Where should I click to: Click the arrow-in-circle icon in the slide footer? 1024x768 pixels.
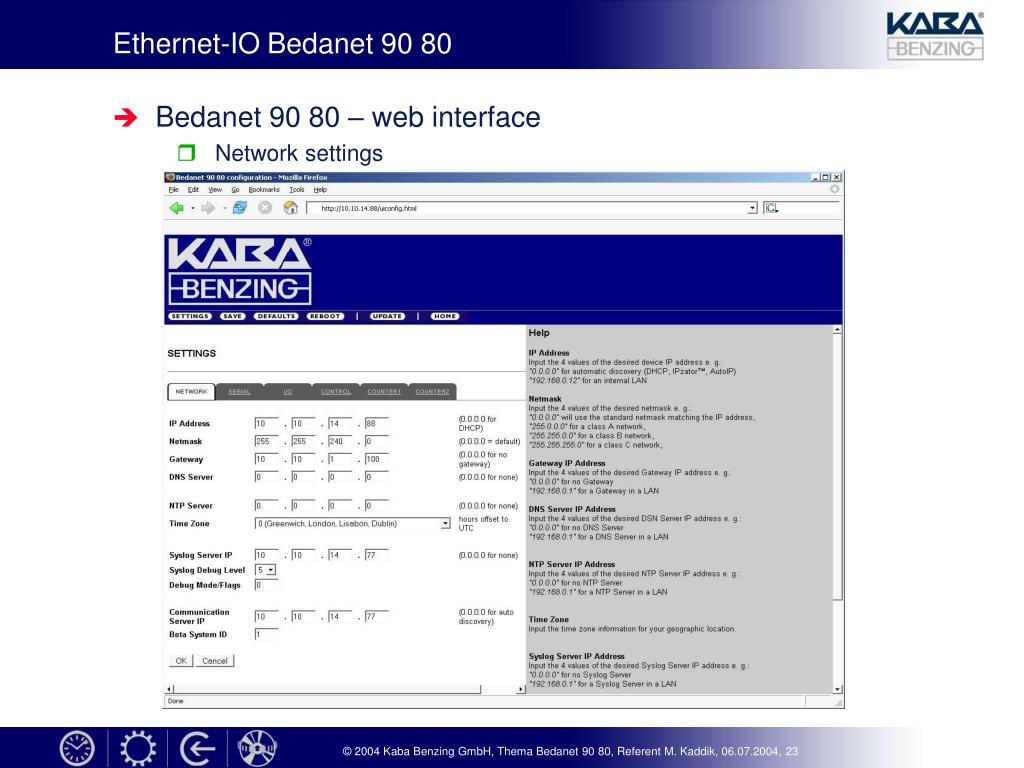197,748
